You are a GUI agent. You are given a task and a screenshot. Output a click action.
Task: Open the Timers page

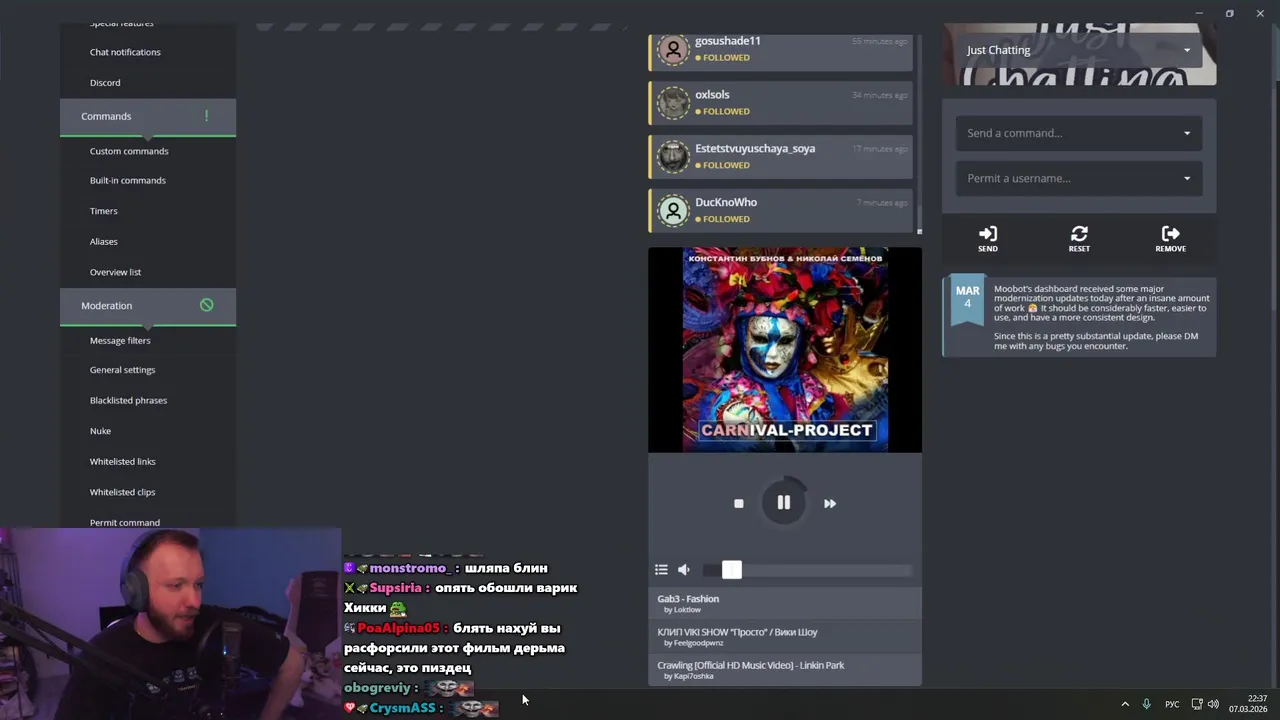coord(104,211)
